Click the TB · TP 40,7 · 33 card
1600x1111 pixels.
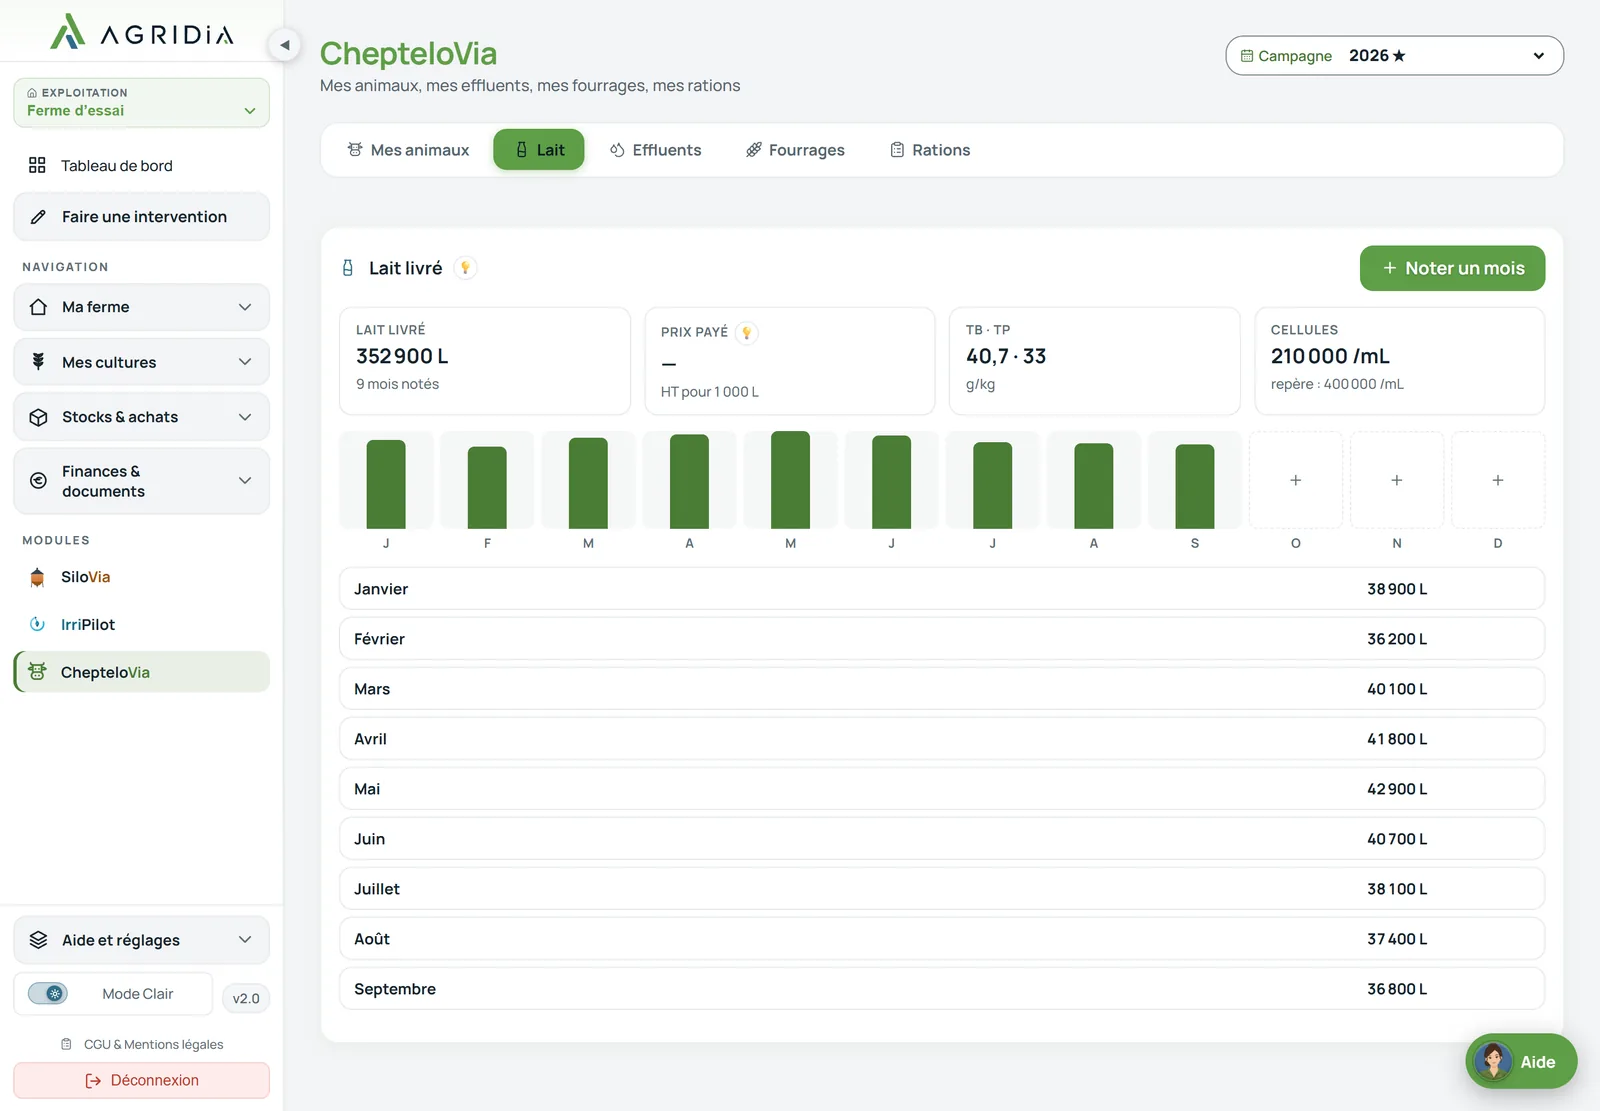(1095, 361)
